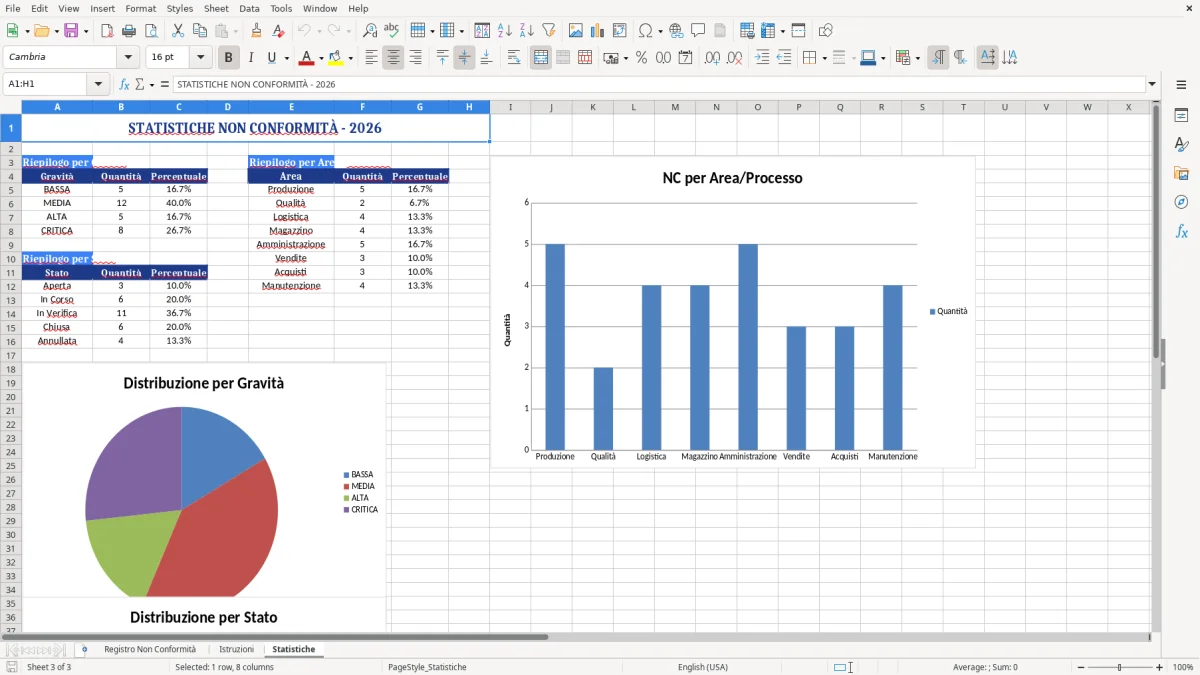
Task: Click the Name Box cell reference field
Action: [x=45, y=84]
